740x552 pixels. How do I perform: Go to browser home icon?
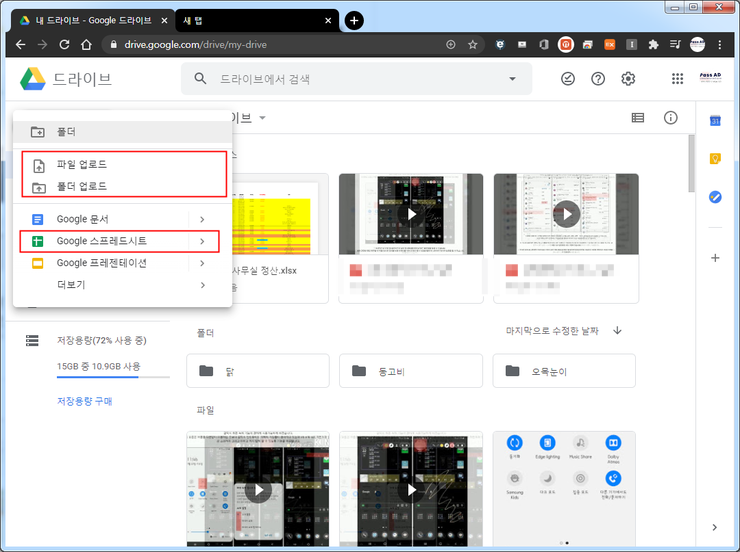86,45
